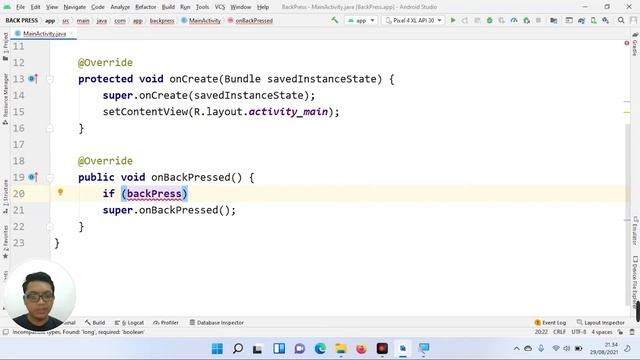Click the onBackPressed breadcrumb
Image resolution: width=640 pixels, height=360 pixels.
tap(250, 20)
